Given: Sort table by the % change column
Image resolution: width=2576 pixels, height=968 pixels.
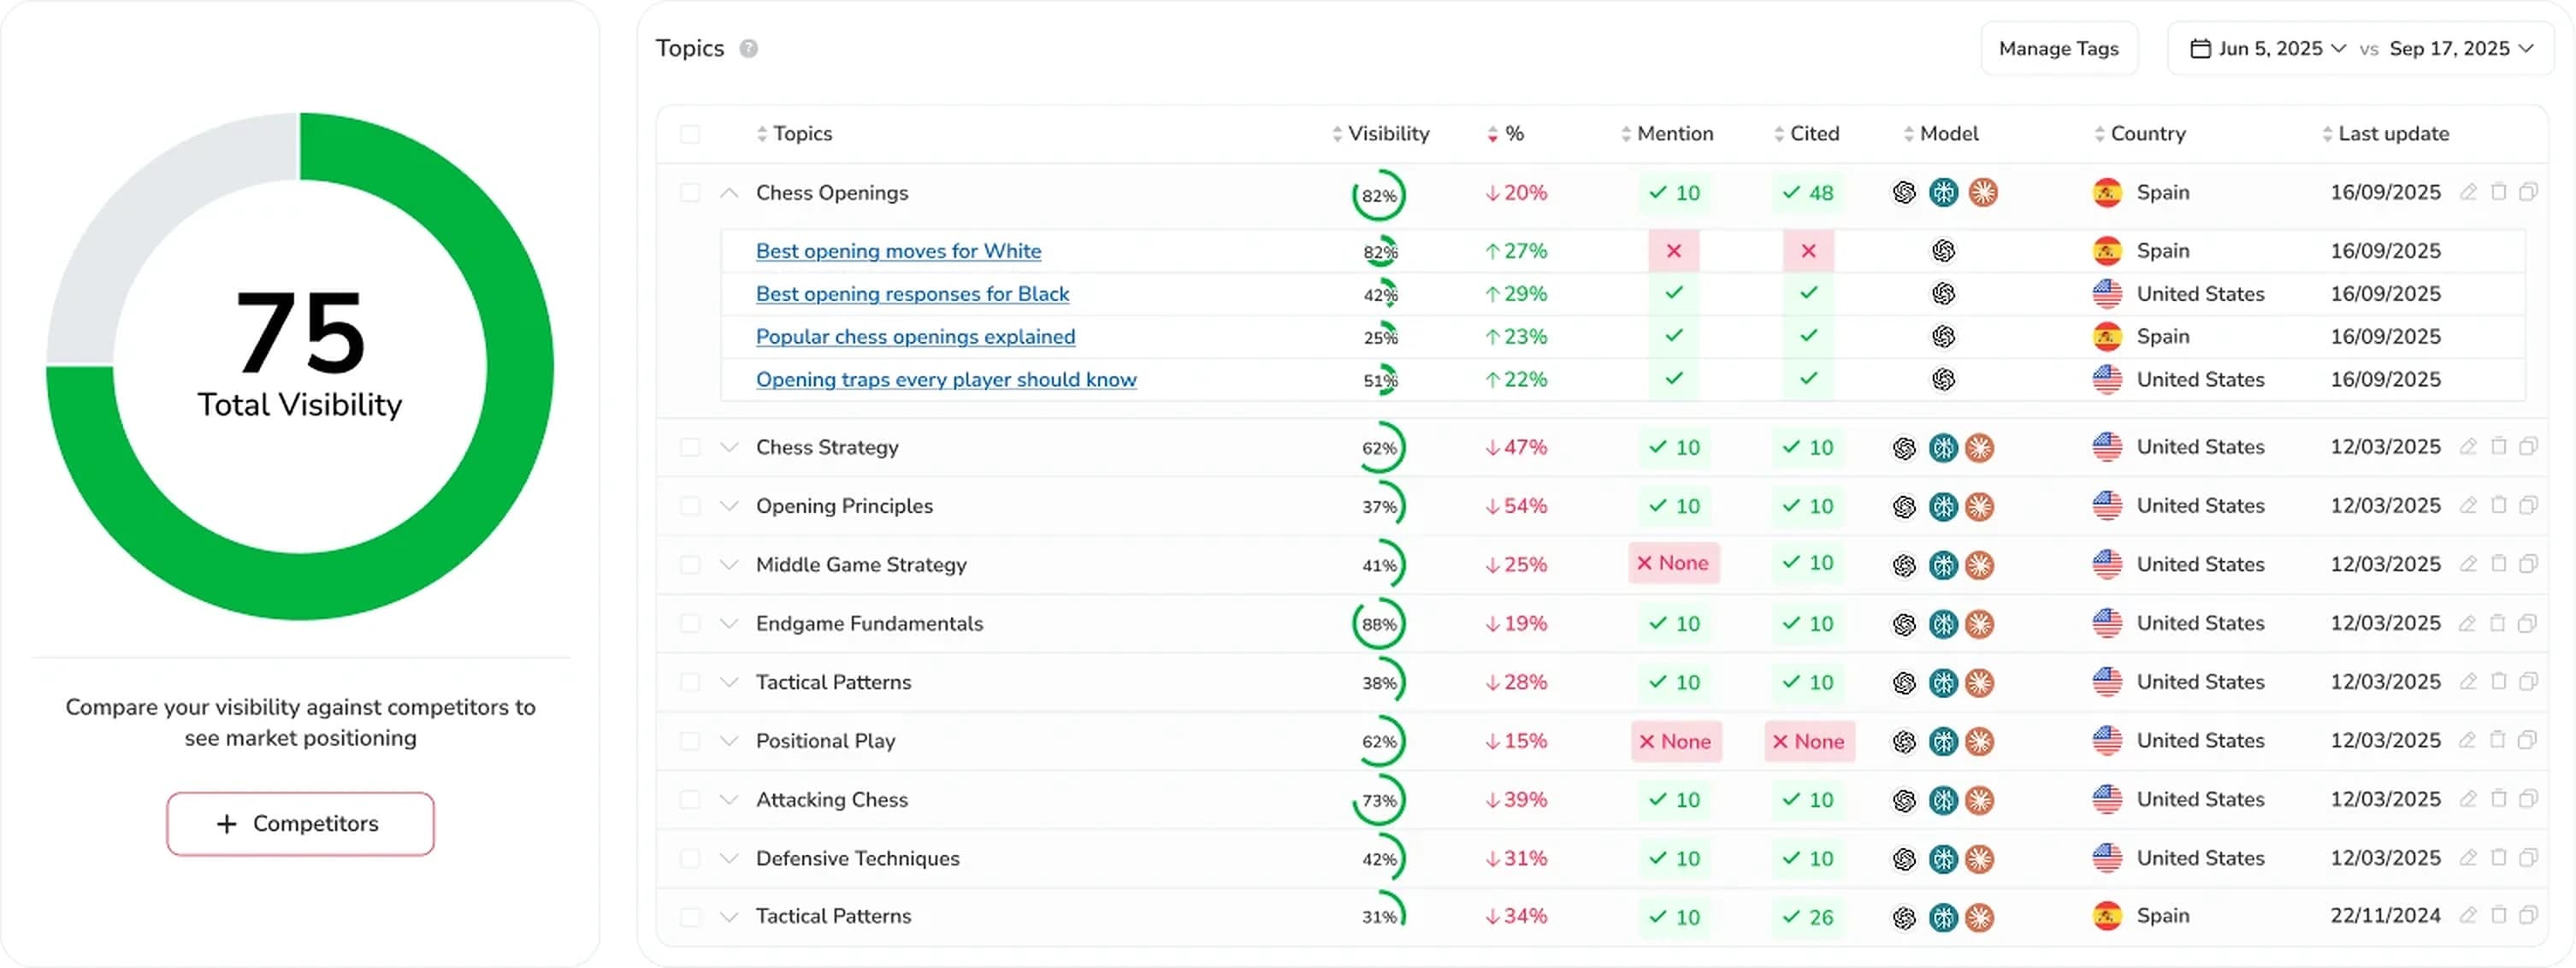Looking at the screenshot, I should point(1505,134).
